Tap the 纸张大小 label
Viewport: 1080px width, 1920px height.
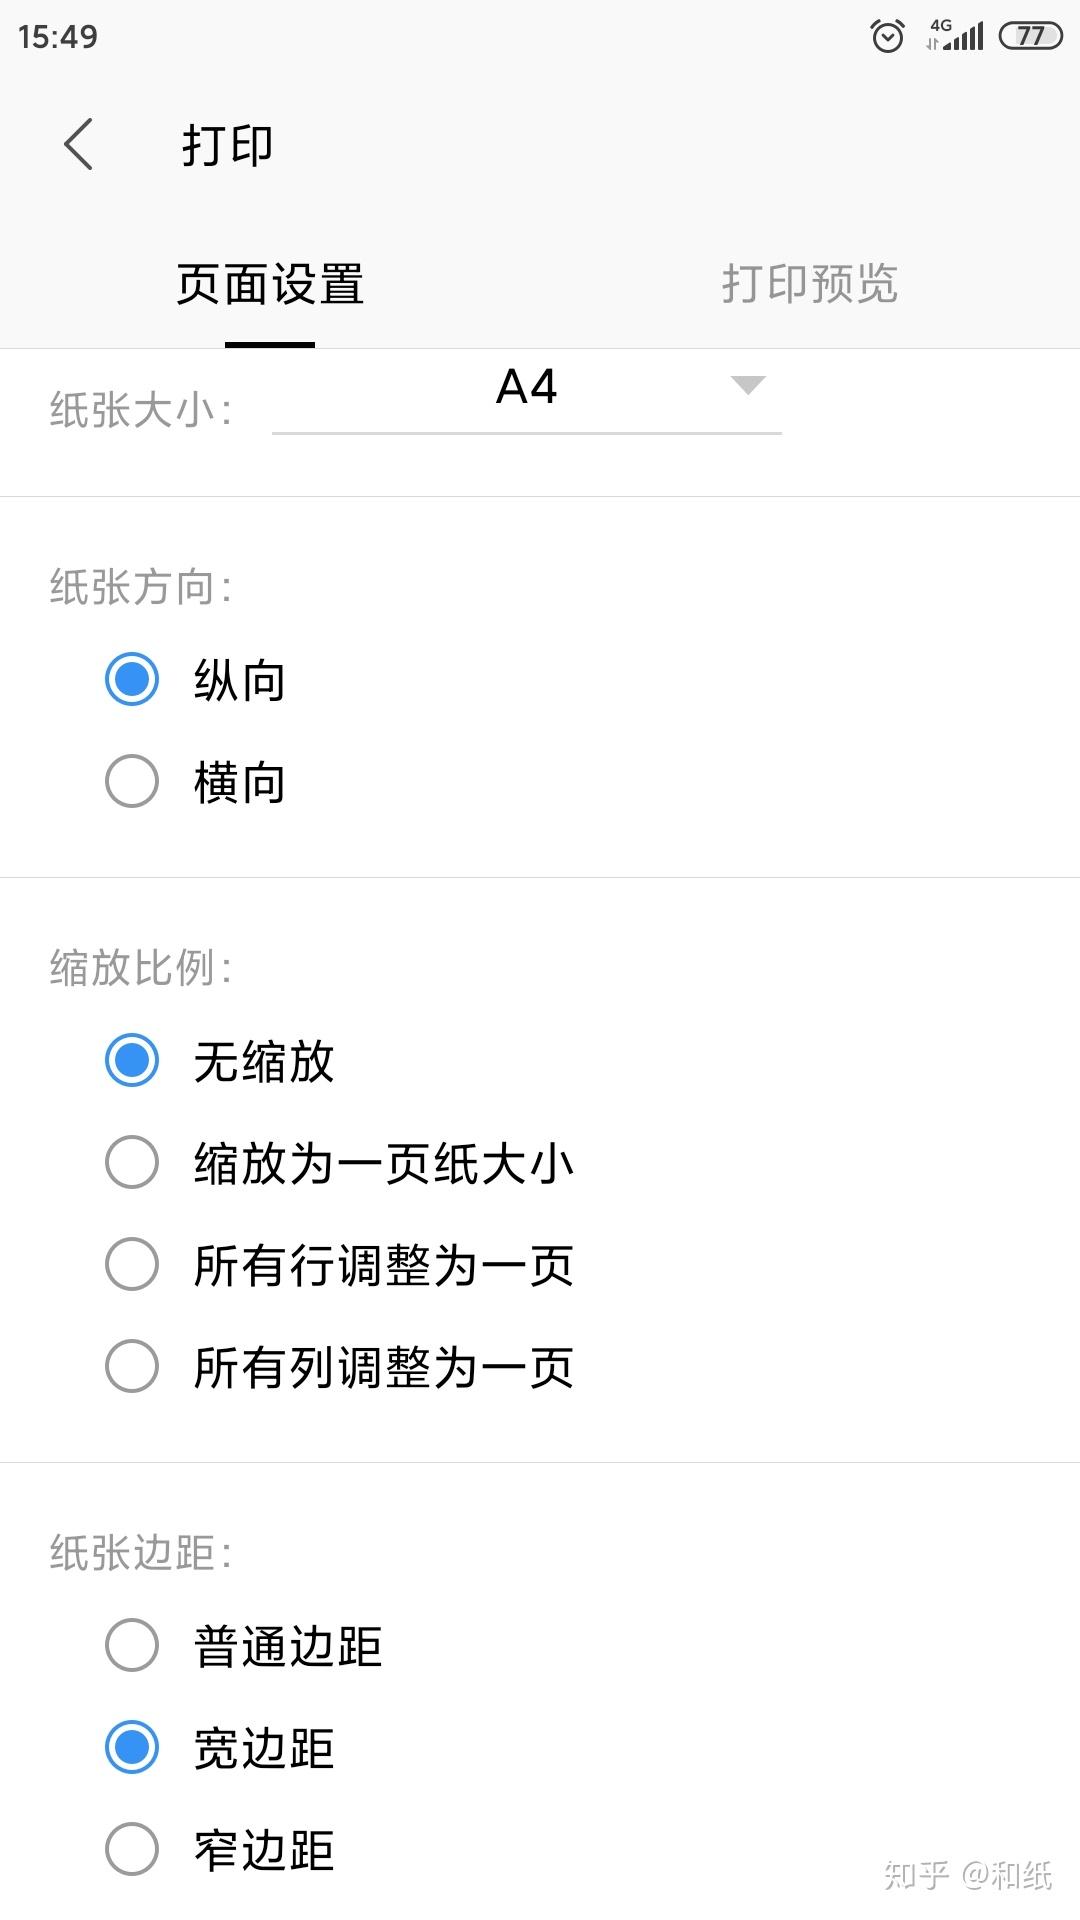(x=141, y=410)
